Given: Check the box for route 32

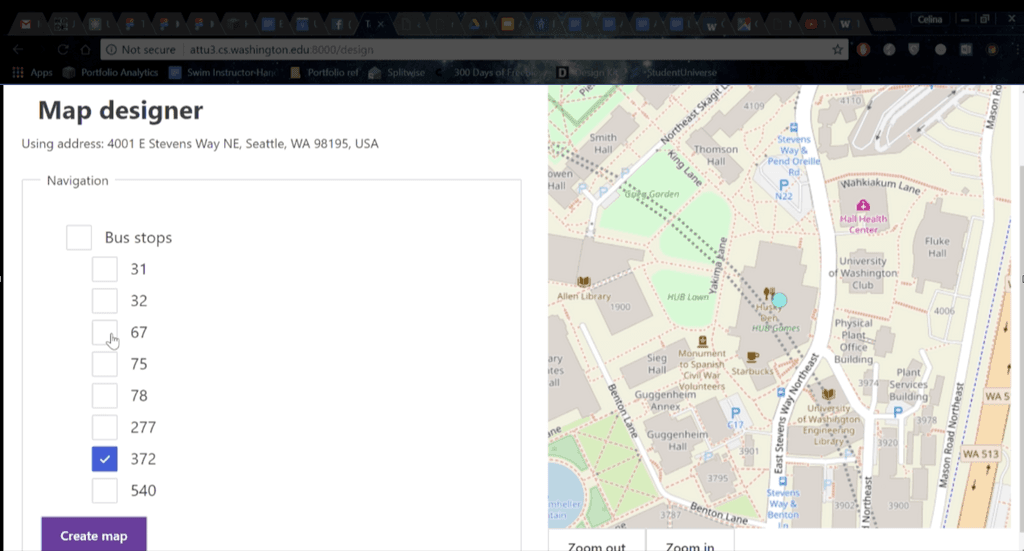Looking at the screenshot, I should pyautogui.click(x=104, y=300).
